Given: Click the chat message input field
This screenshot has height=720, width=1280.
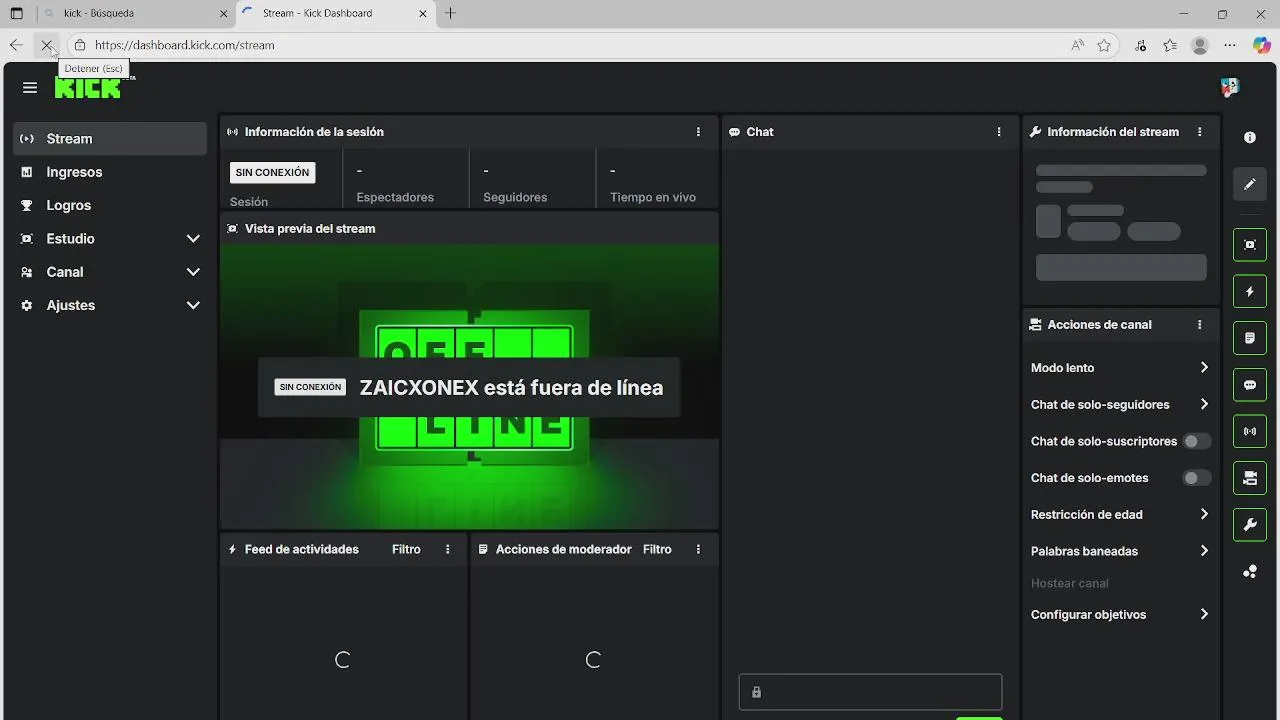Looking at the screenshot, I should tap(870, 692).
